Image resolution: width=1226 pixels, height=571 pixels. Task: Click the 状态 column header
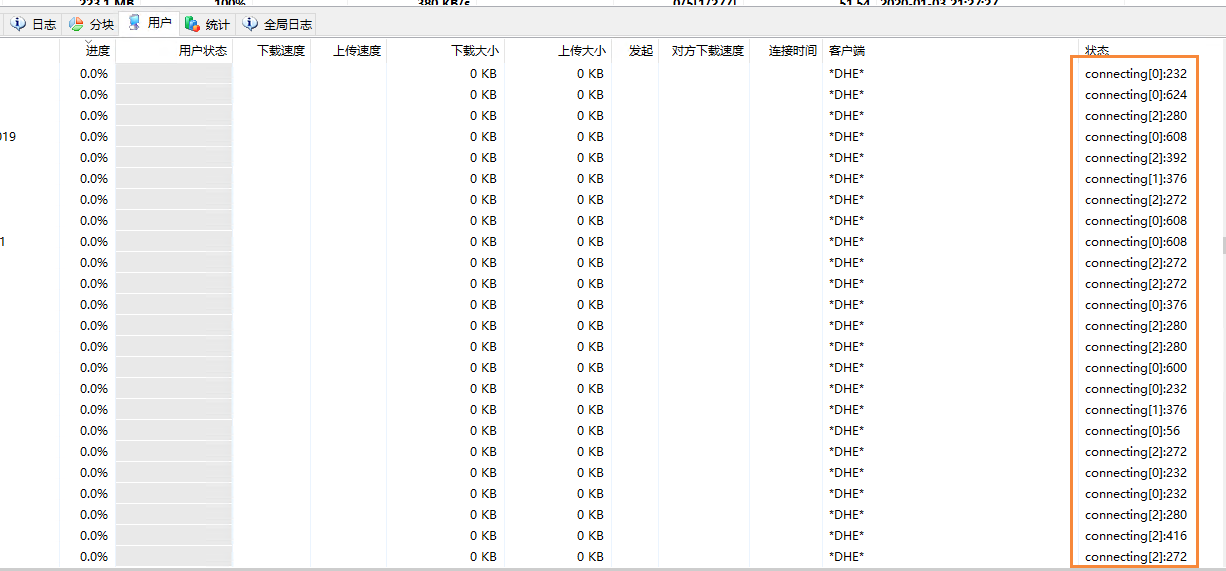tap(1097, 51)
